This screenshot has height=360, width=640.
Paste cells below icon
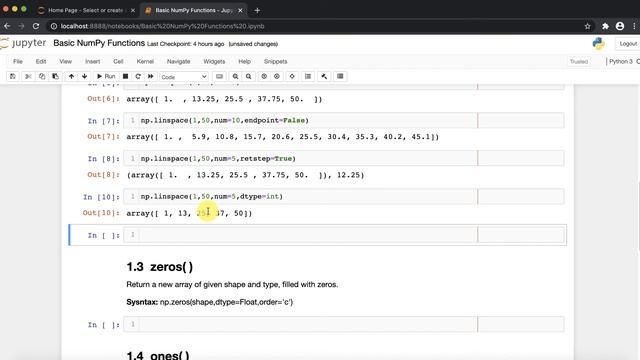(55, 76)
